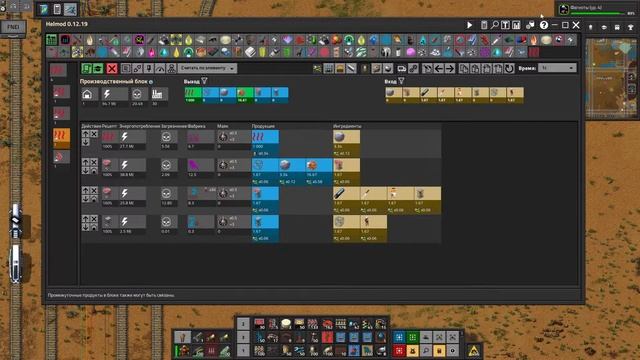Select the second block tab in left sidebar

coord(61,92)
